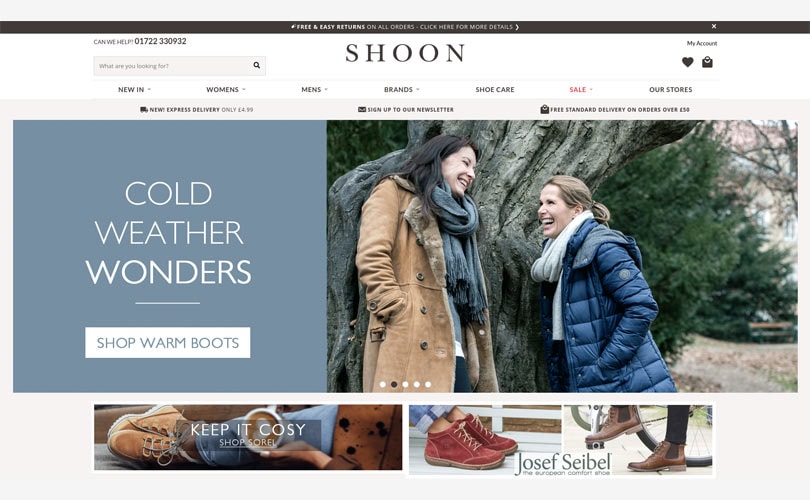Click the free delivery bag icon
This screenshot has width=810, height=500.
pyautogui.click(x=544, y=109)
